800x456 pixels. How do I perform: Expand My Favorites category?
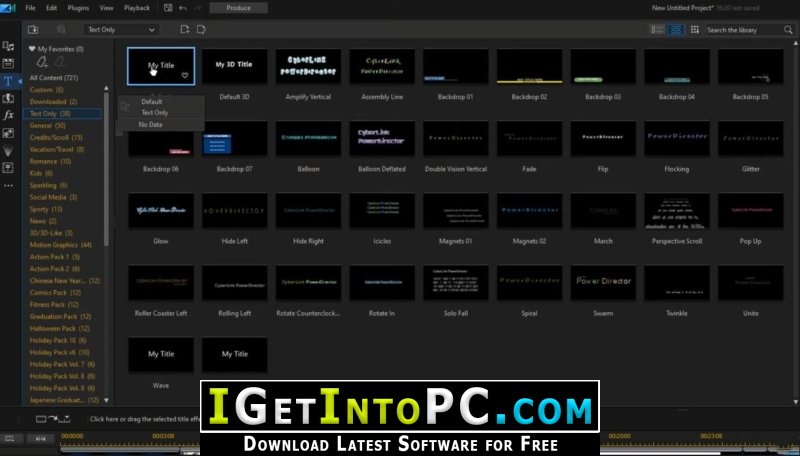pyautogui.click(x=32, y=48)
